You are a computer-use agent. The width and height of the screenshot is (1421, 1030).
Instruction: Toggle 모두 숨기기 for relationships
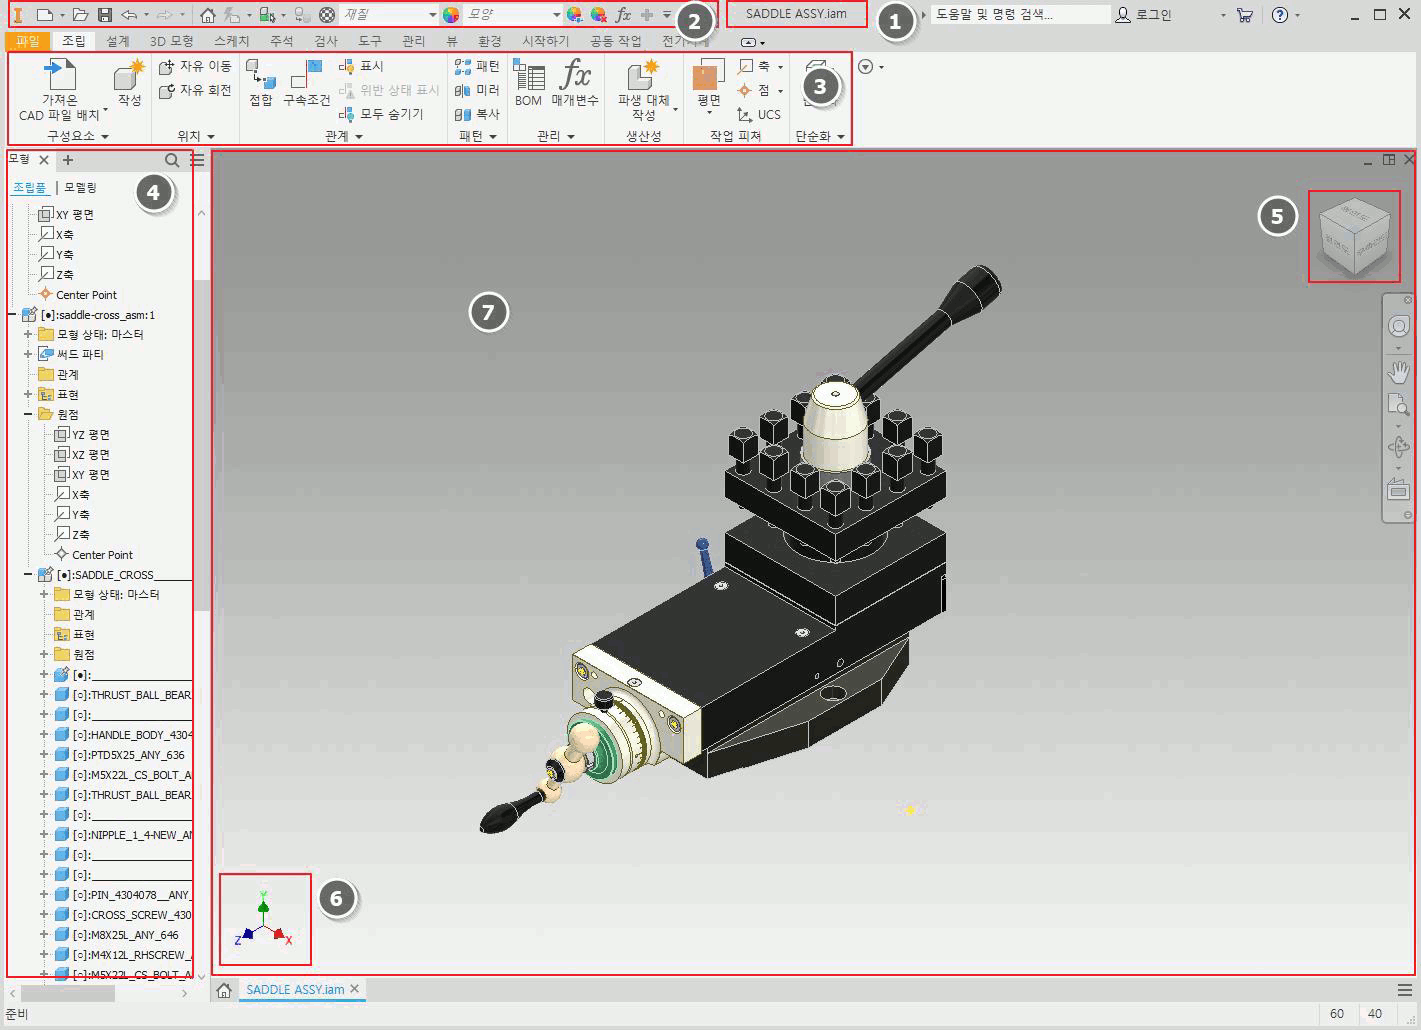(382, 114)
